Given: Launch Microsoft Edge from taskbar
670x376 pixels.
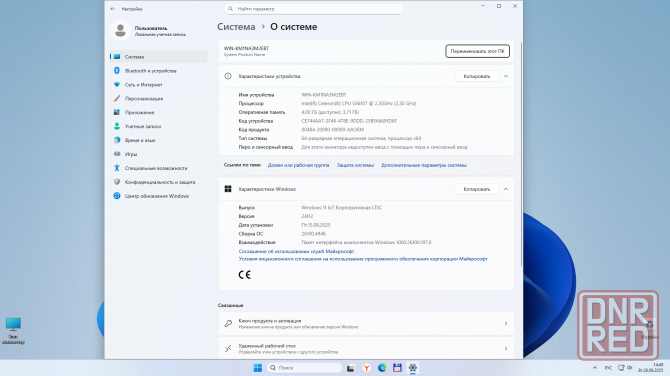Looking at the screenshot, I should [x=382, y=368].
